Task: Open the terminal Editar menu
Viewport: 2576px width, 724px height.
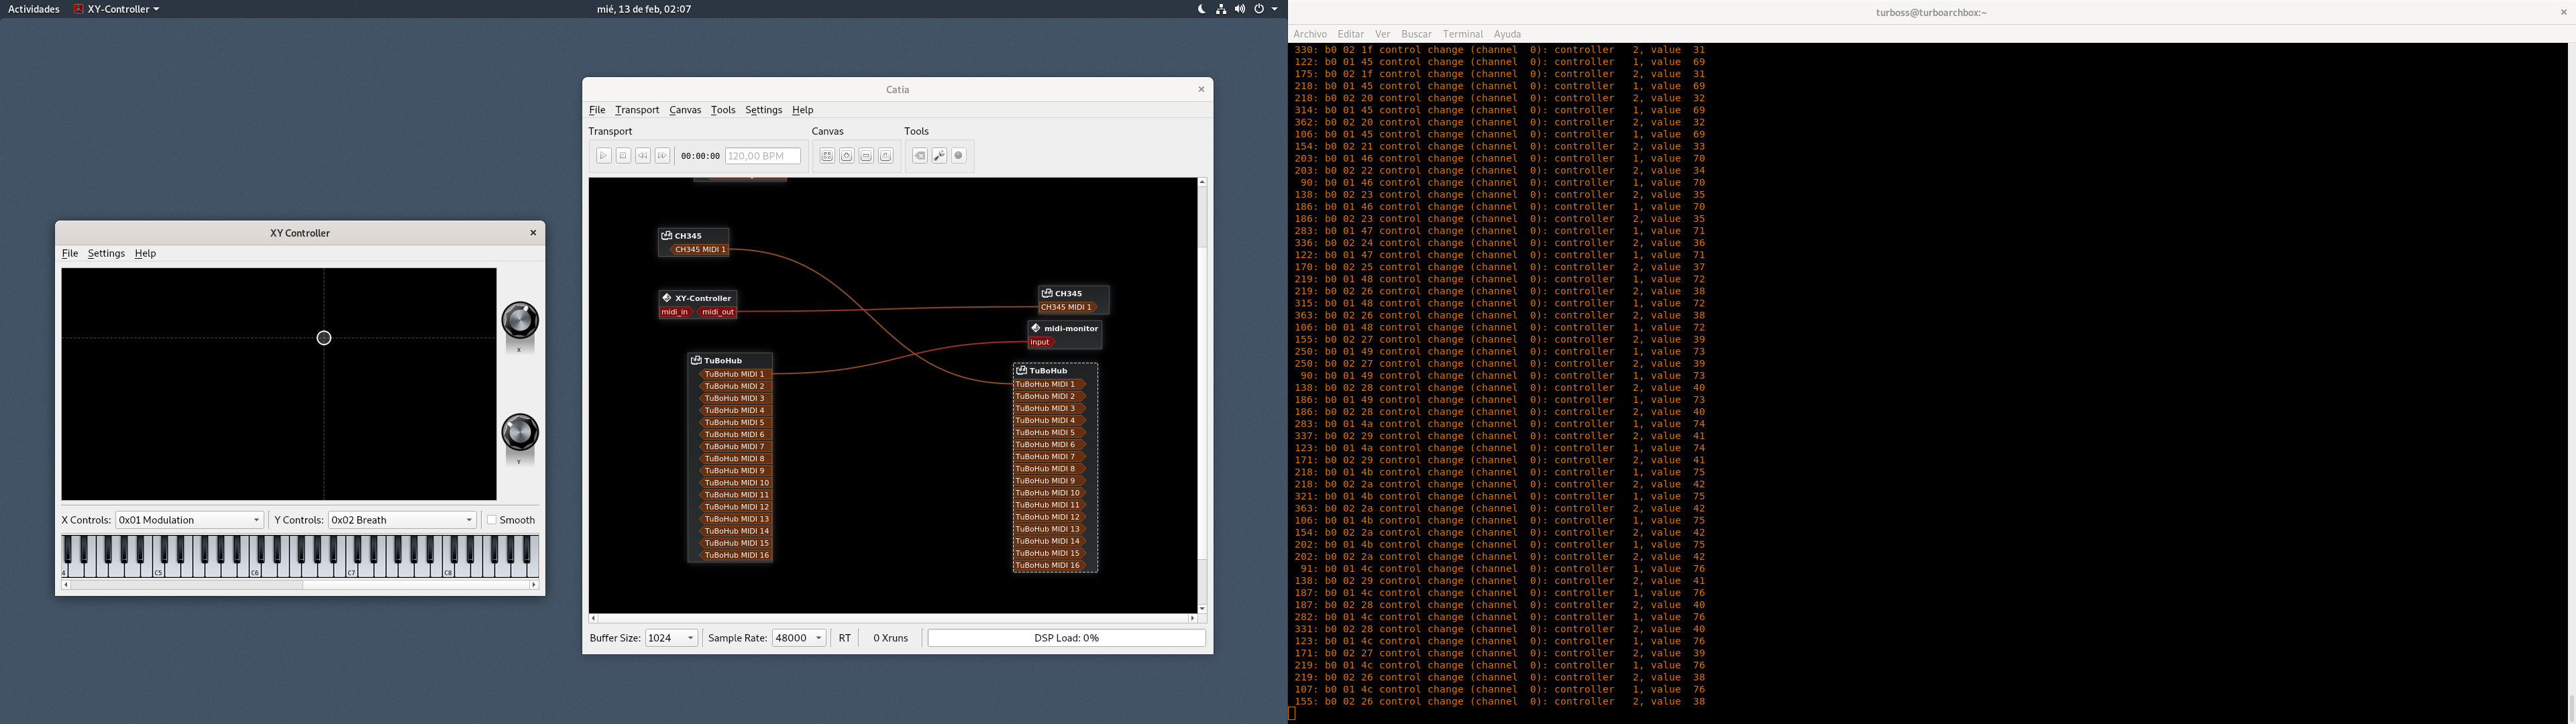Action: [1351, 34]
